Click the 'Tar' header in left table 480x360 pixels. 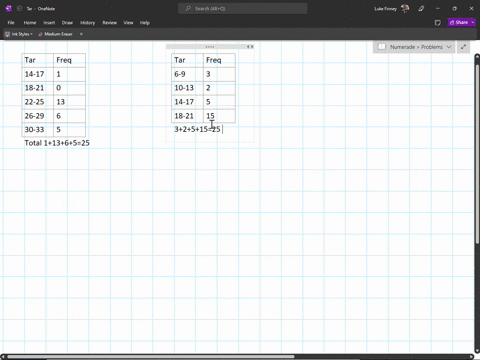(x=38, y=60)
